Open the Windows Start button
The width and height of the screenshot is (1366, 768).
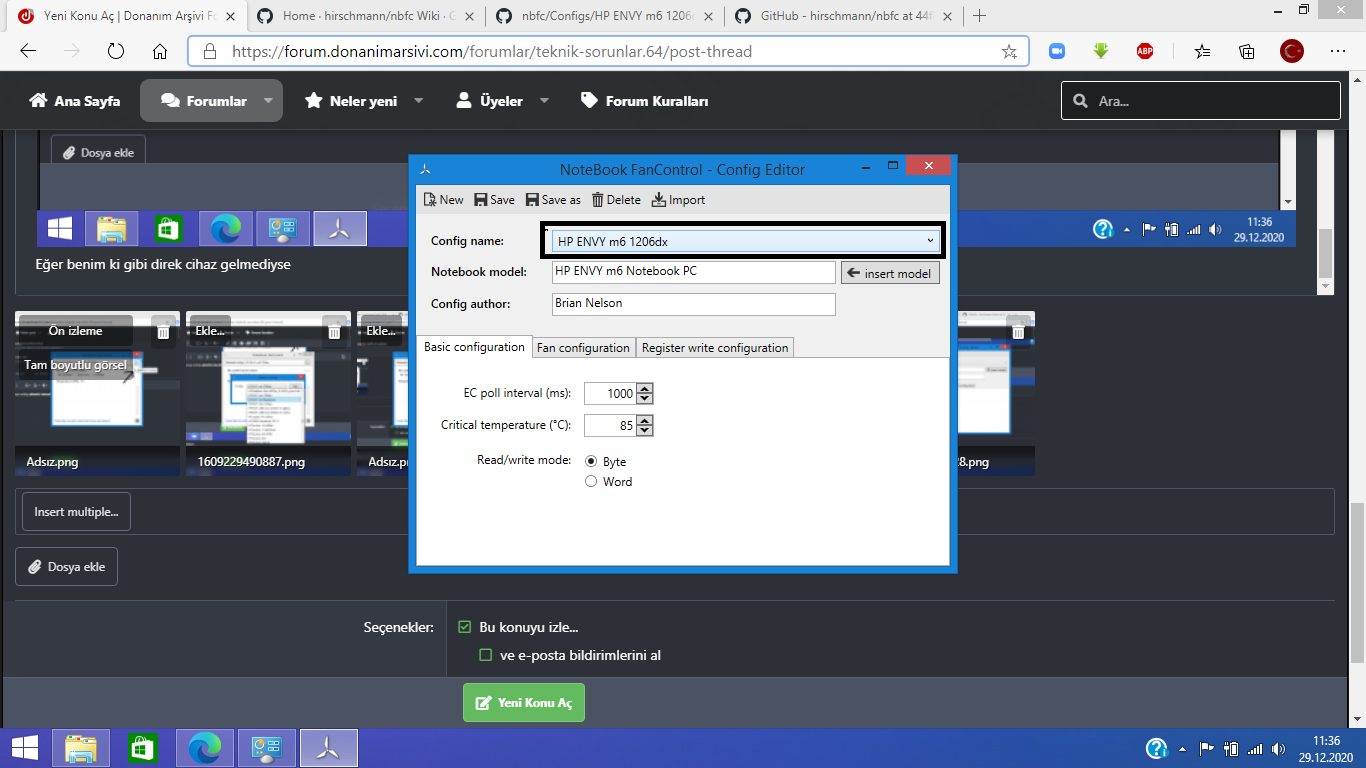(25, 748)
